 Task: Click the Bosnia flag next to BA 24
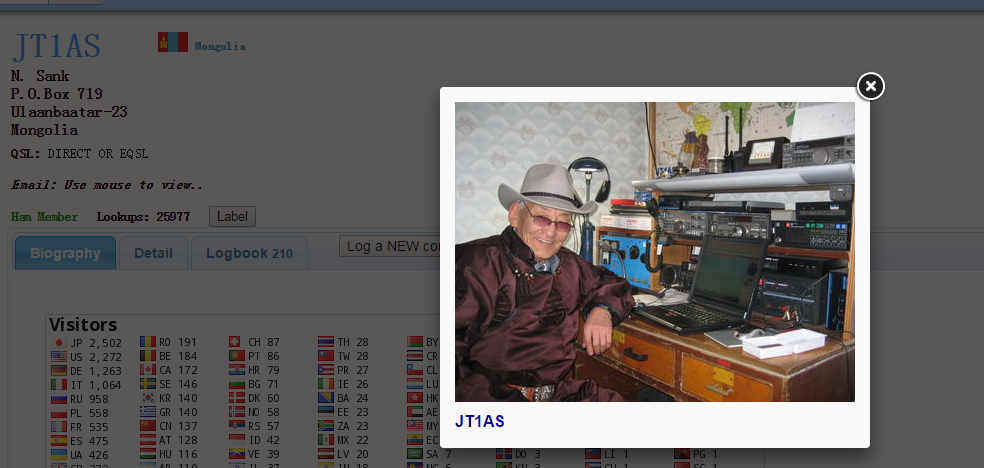[x=326, y=398]
